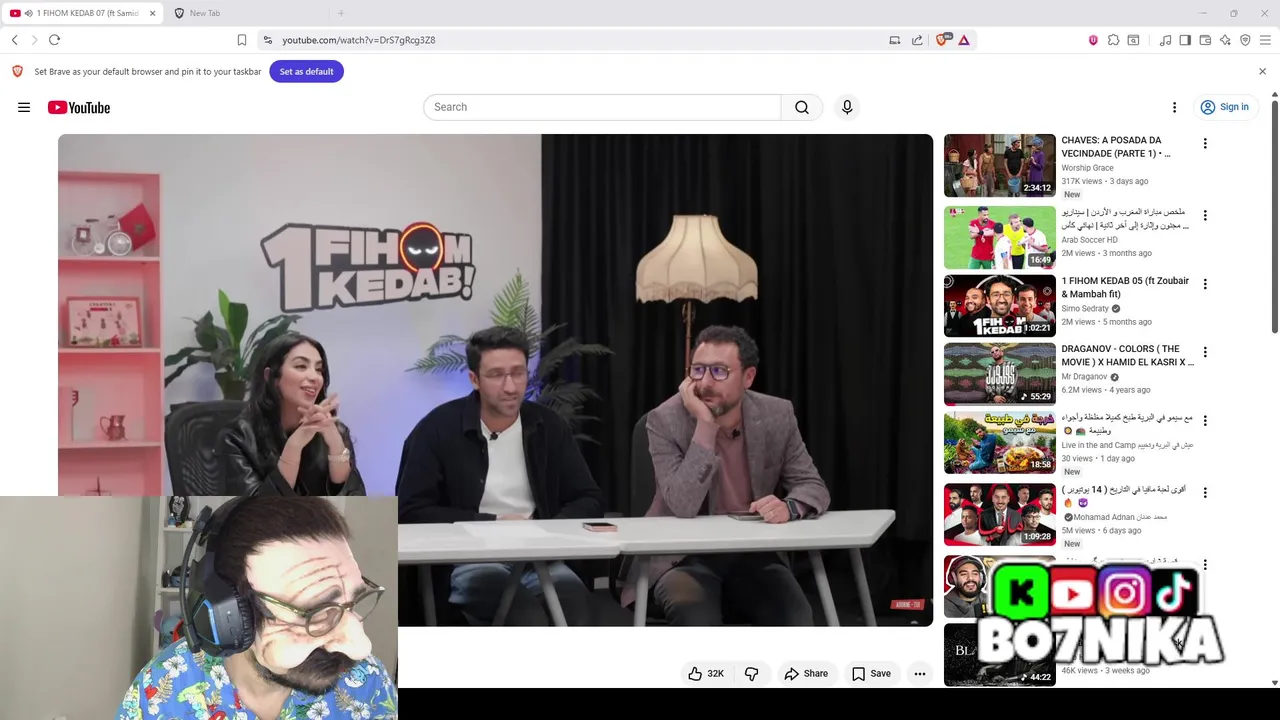Viewport: 1280px width, 720px height.
Task: Like the video with 32K thumbs up
Action: click(705, 674)
